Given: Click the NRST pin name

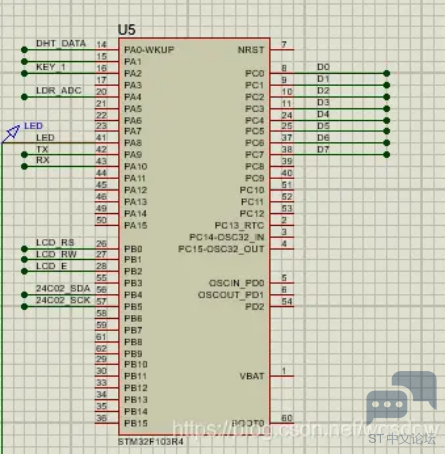Looking at the screenshot, I should [251, 50].
